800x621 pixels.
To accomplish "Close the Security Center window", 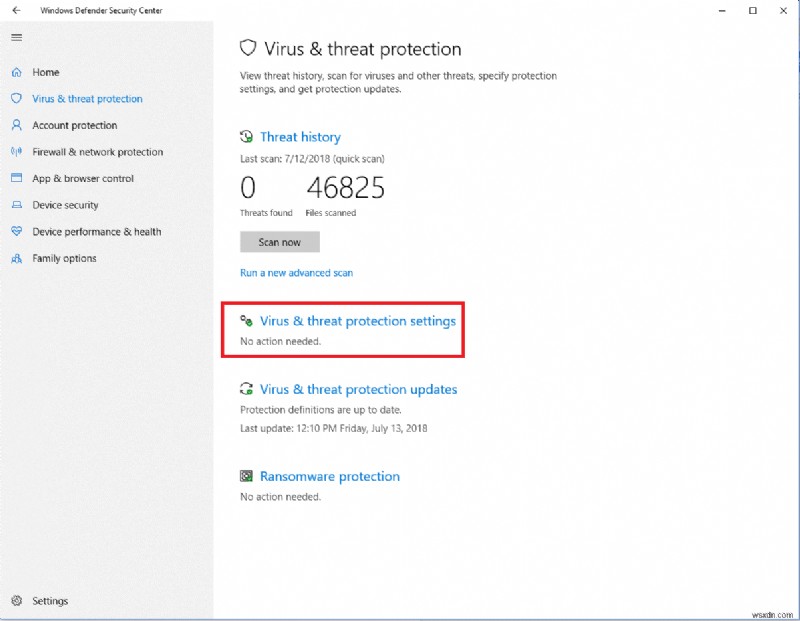I will (x=783, y=10).
